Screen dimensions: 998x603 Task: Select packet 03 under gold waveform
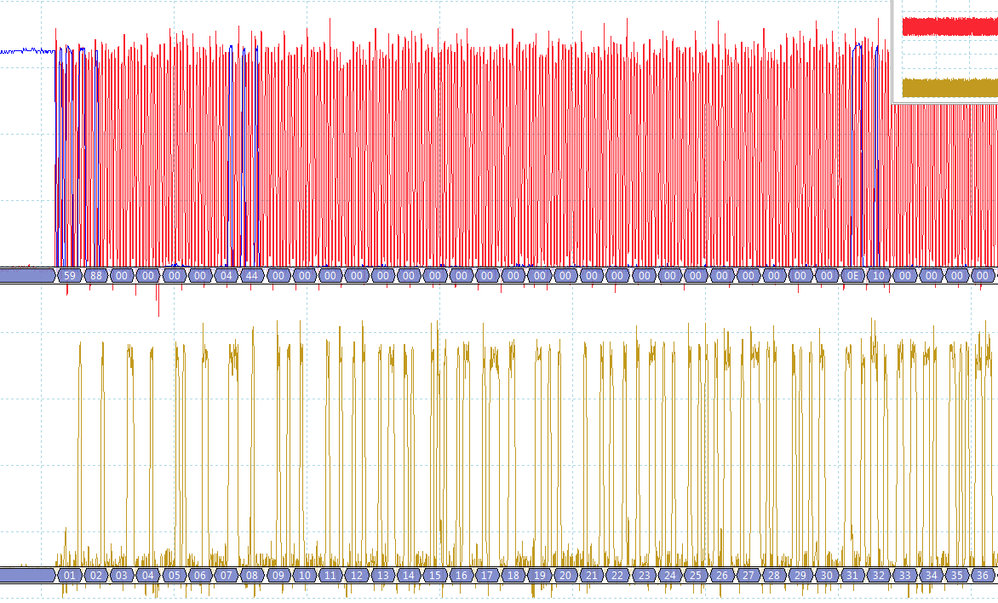pyautogui.click(x=122, y=575)
